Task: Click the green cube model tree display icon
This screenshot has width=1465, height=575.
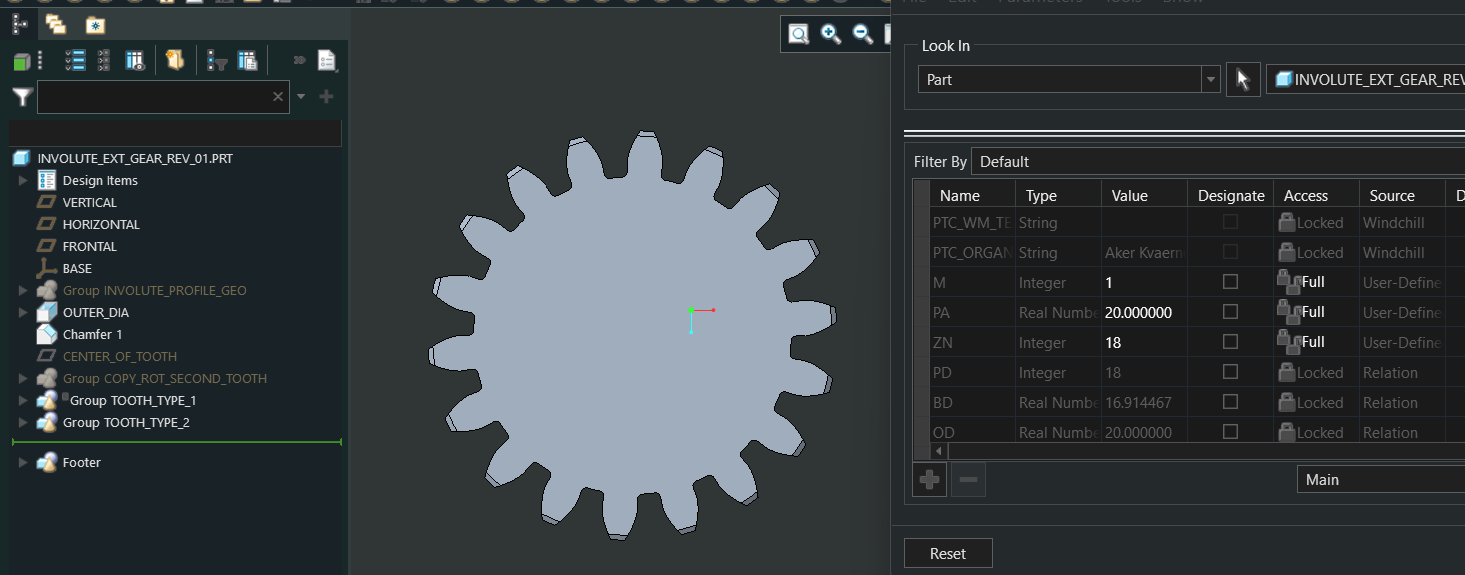Action: tap(22, 62)
